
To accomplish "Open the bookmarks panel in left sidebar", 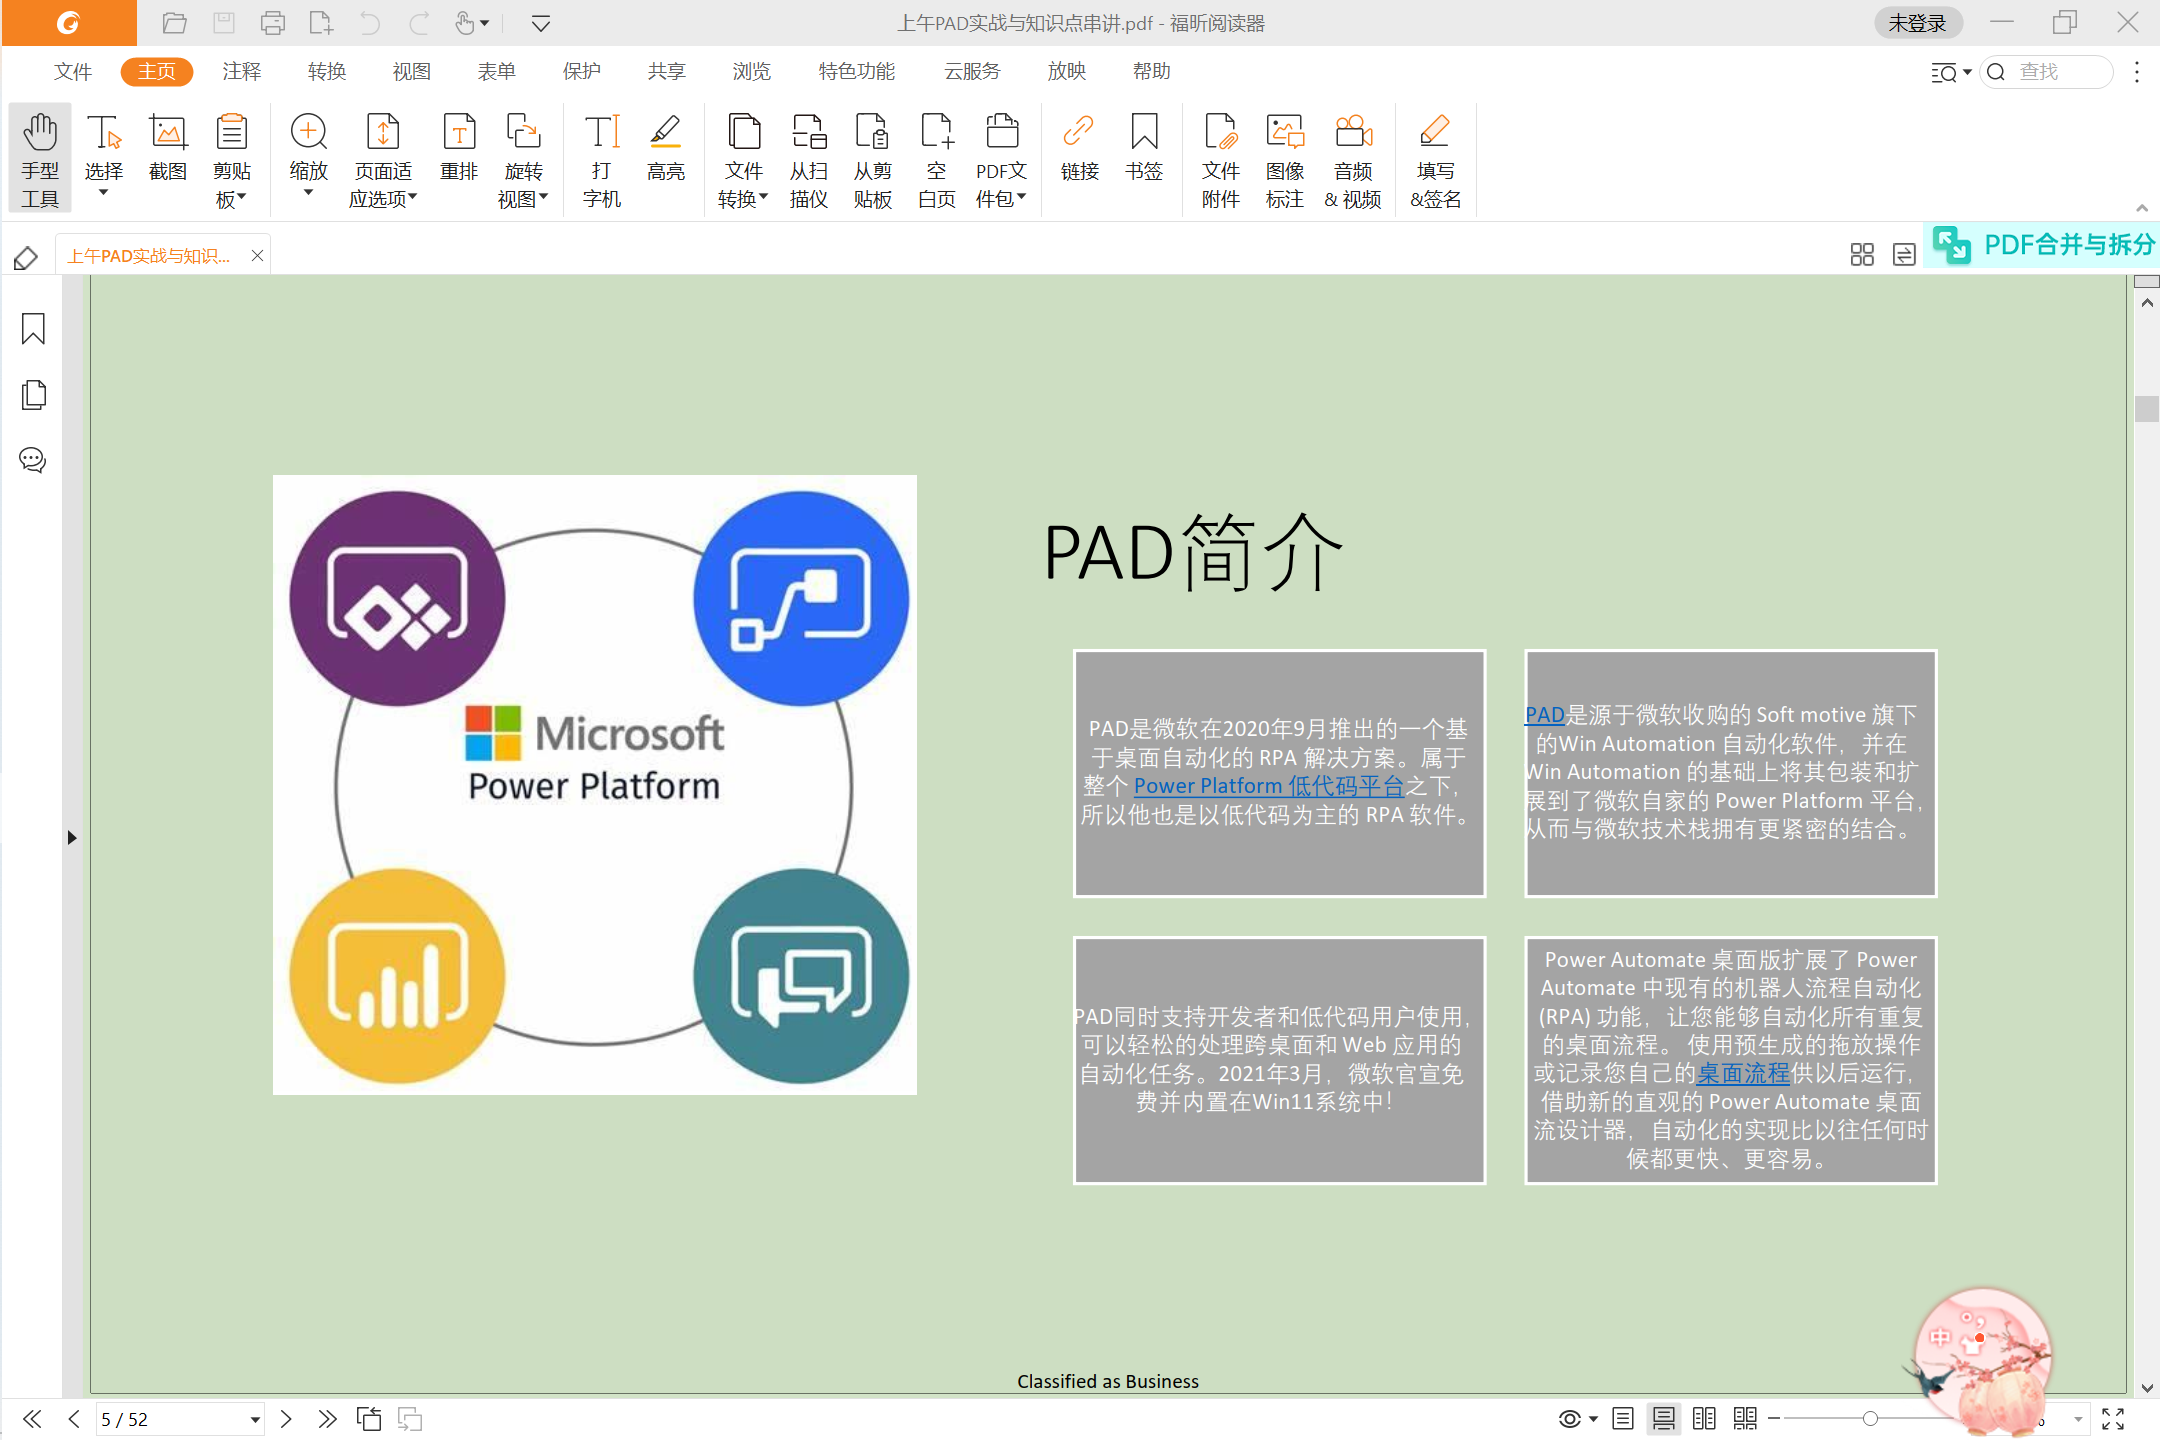I will point(33,328).
